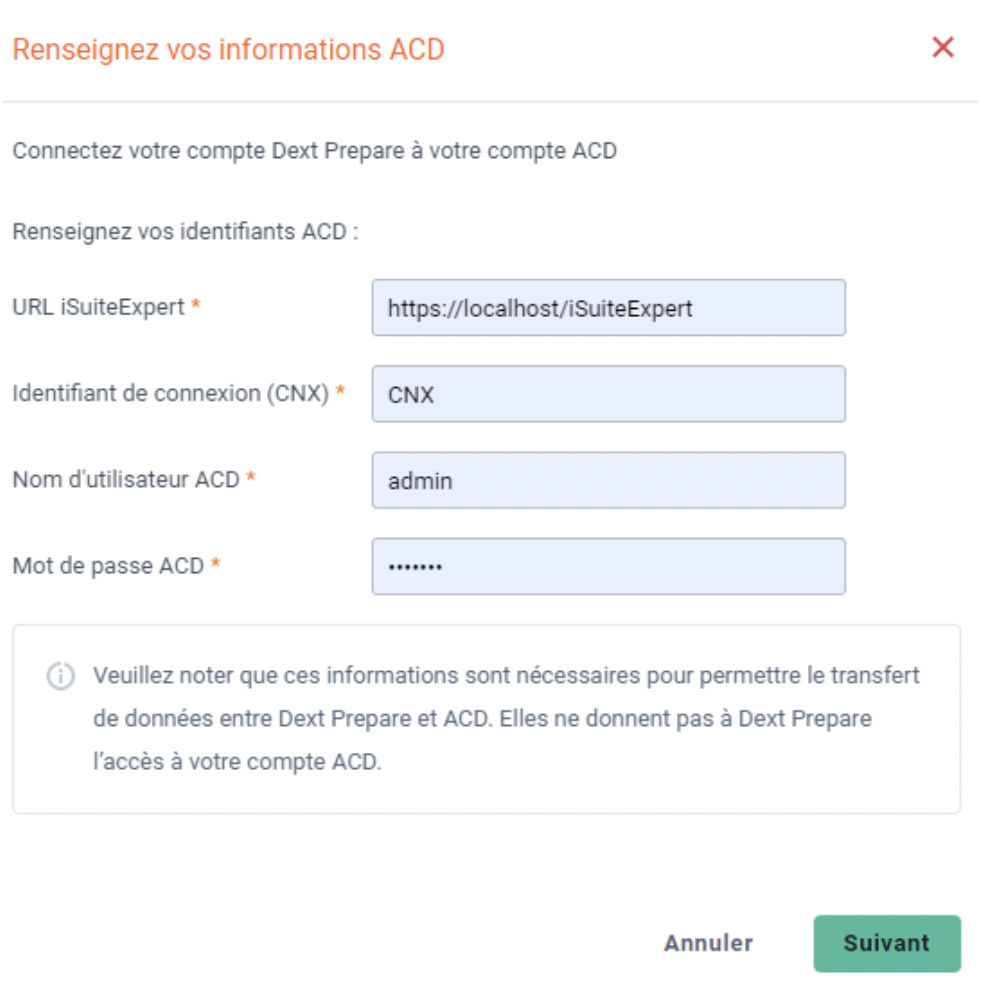
Task: Focus the URL iSuiteExpert input field
Action: (x=608, y=308)
